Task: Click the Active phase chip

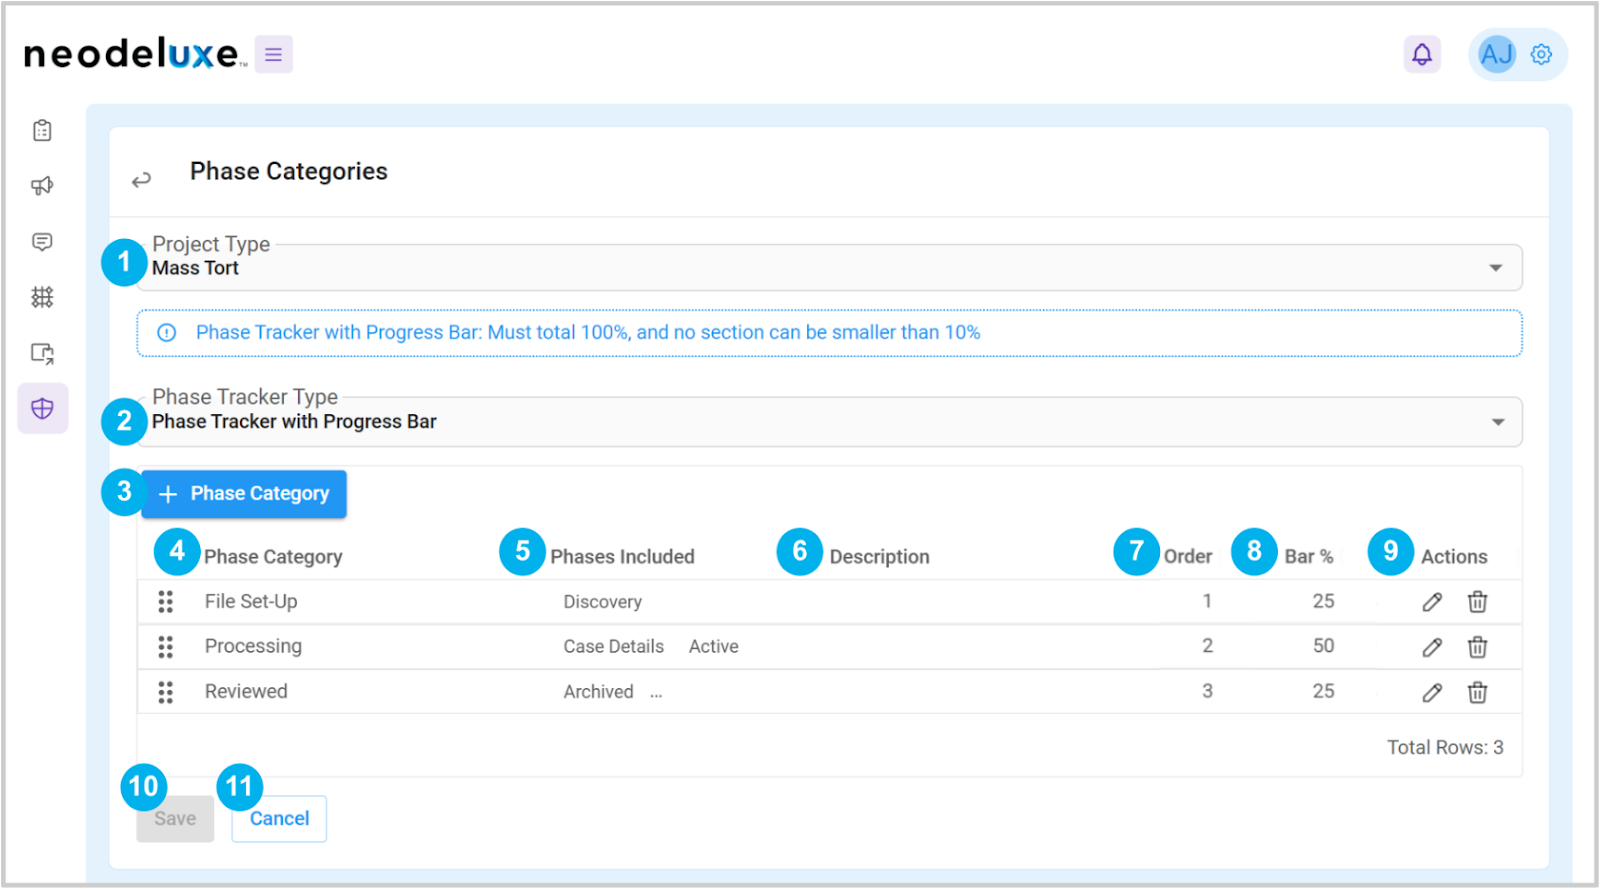Action: 713,647
